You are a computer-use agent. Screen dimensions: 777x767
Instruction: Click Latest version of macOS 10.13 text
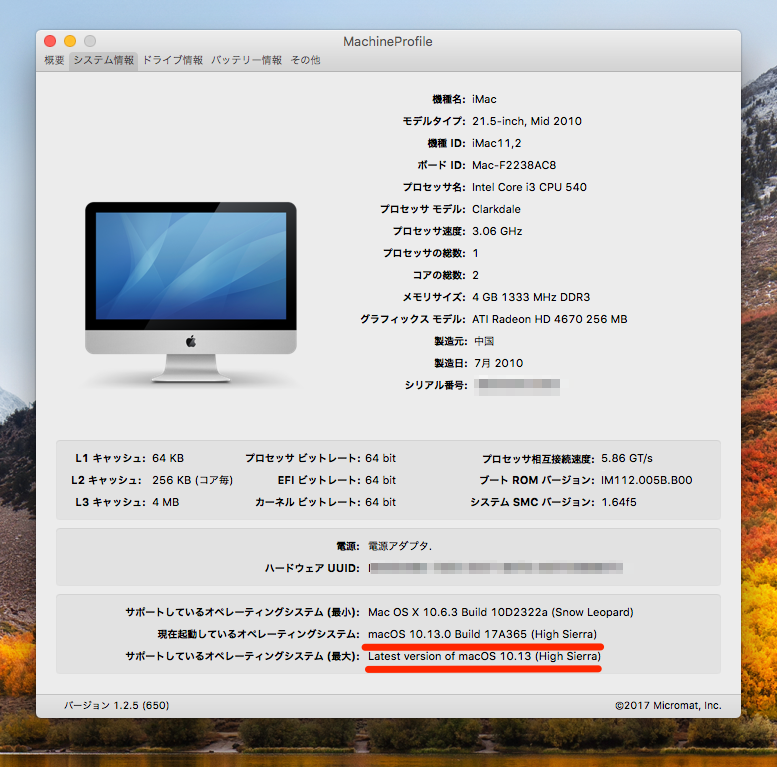[484, 656]
